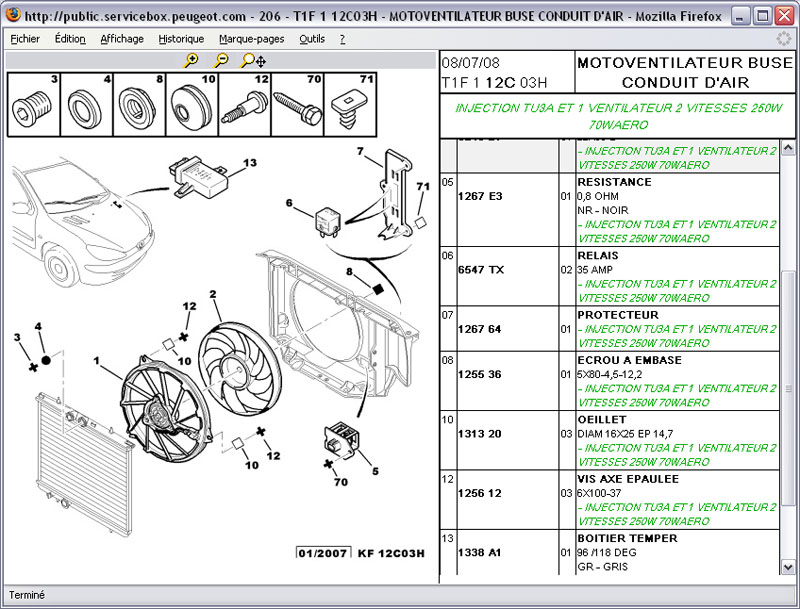Close the Firefox window
The height and width of the screenshot is (609, 800).
(x=785, y=16)
